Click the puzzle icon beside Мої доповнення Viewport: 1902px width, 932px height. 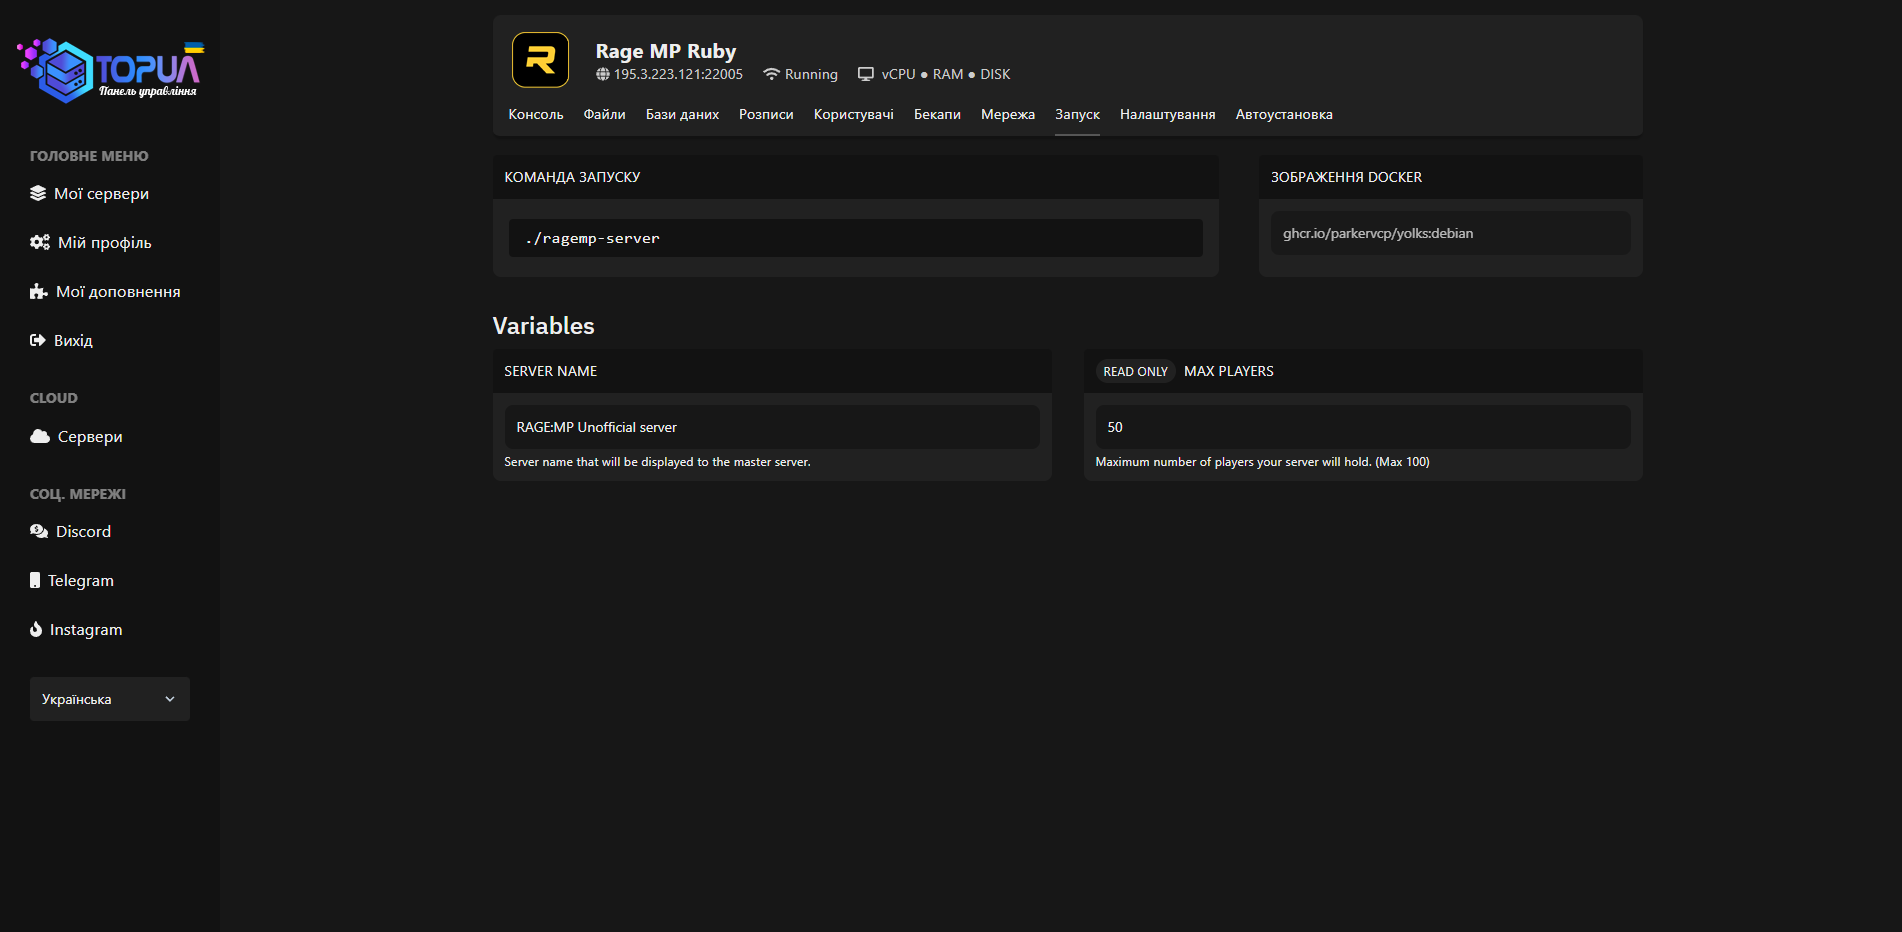(x=39, y=291)
